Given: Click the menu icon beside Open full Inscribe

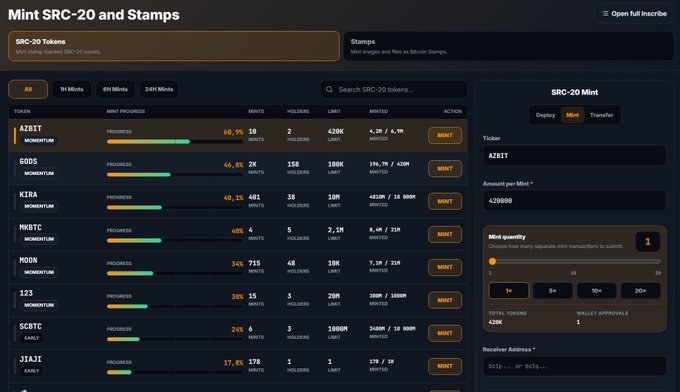Looking at the screenshot, I should click(605, 13).
